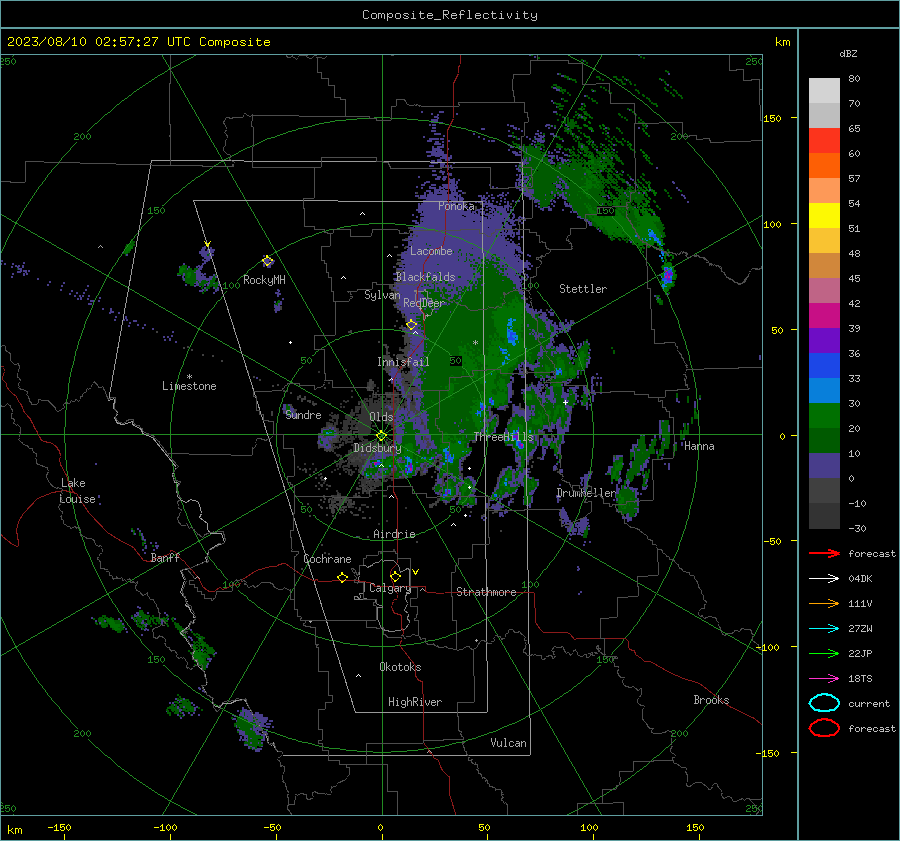900x841 pixels.
Task: Select the green 22JP arrow legend entry
Action: (824, 653)
